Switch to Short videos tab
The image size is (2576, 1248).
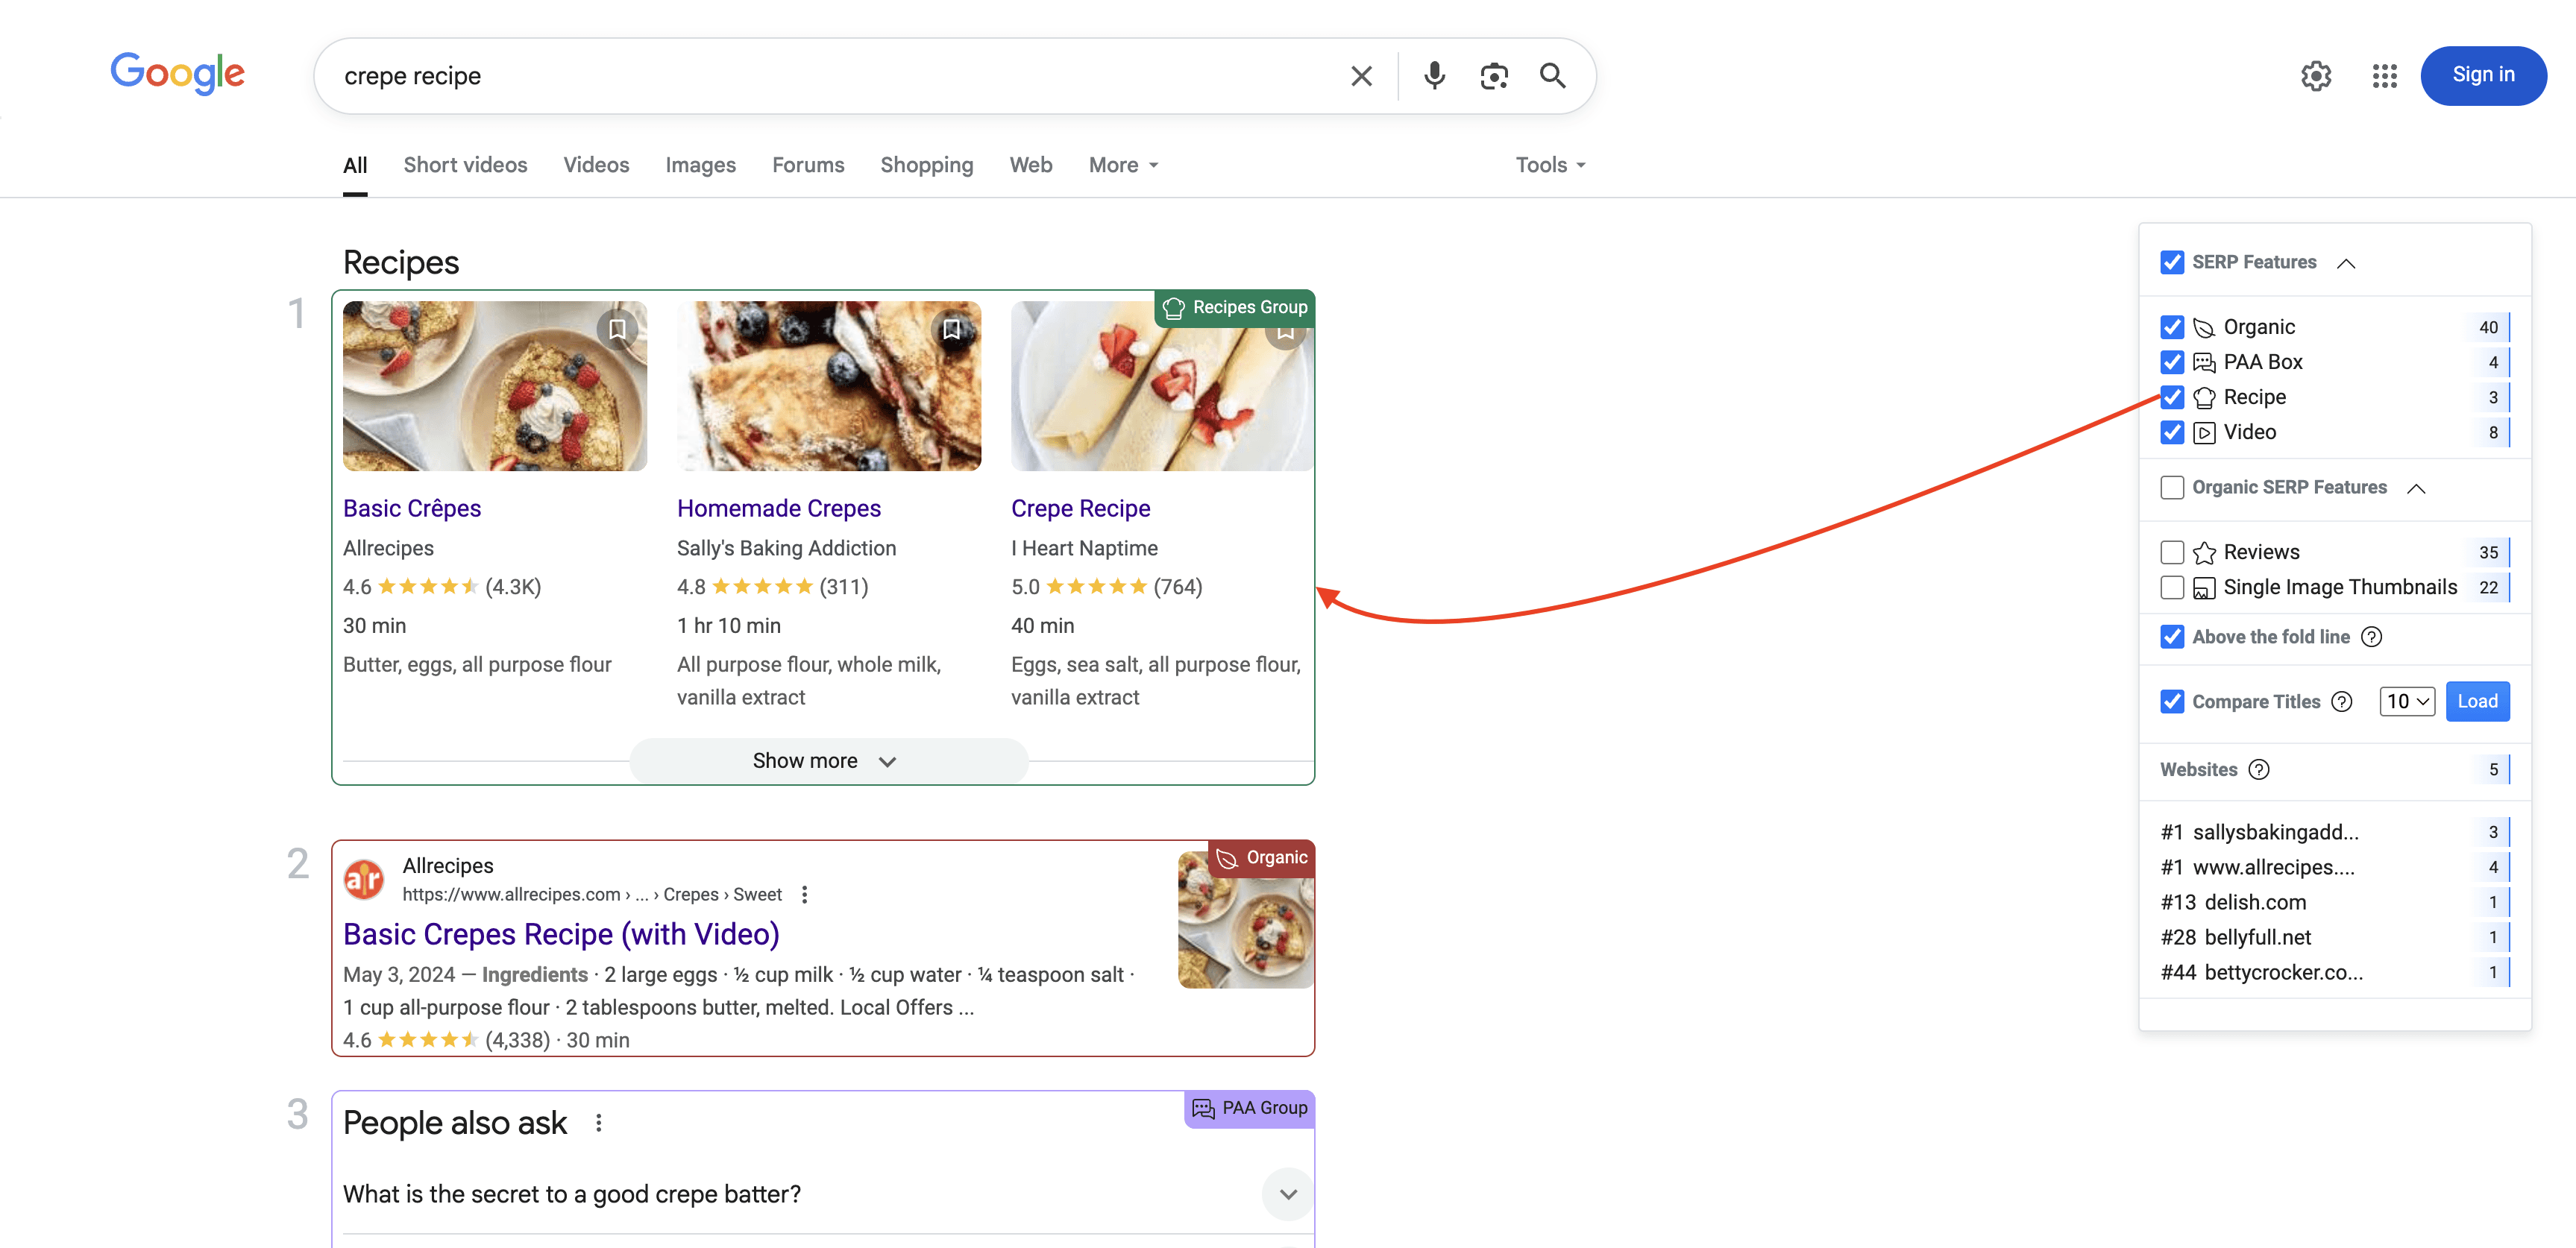pos(465,165)
